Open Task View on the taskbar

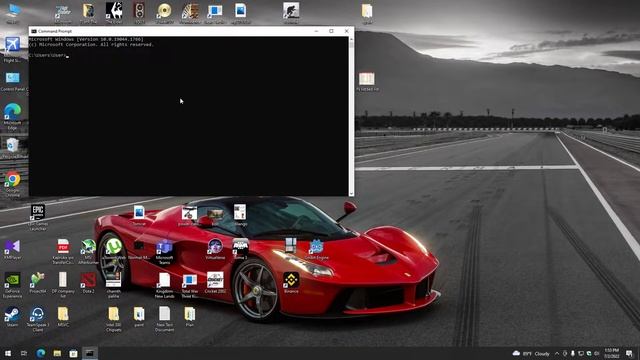pyautogui.click(x=24, y=353)
